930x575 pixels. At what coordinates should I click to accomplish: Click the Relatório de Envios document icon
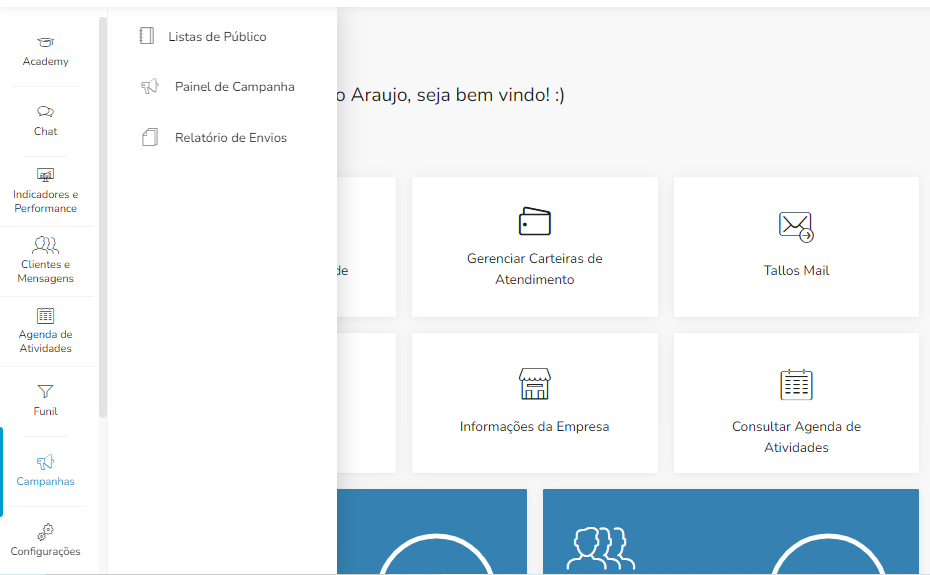pos(150,137)
